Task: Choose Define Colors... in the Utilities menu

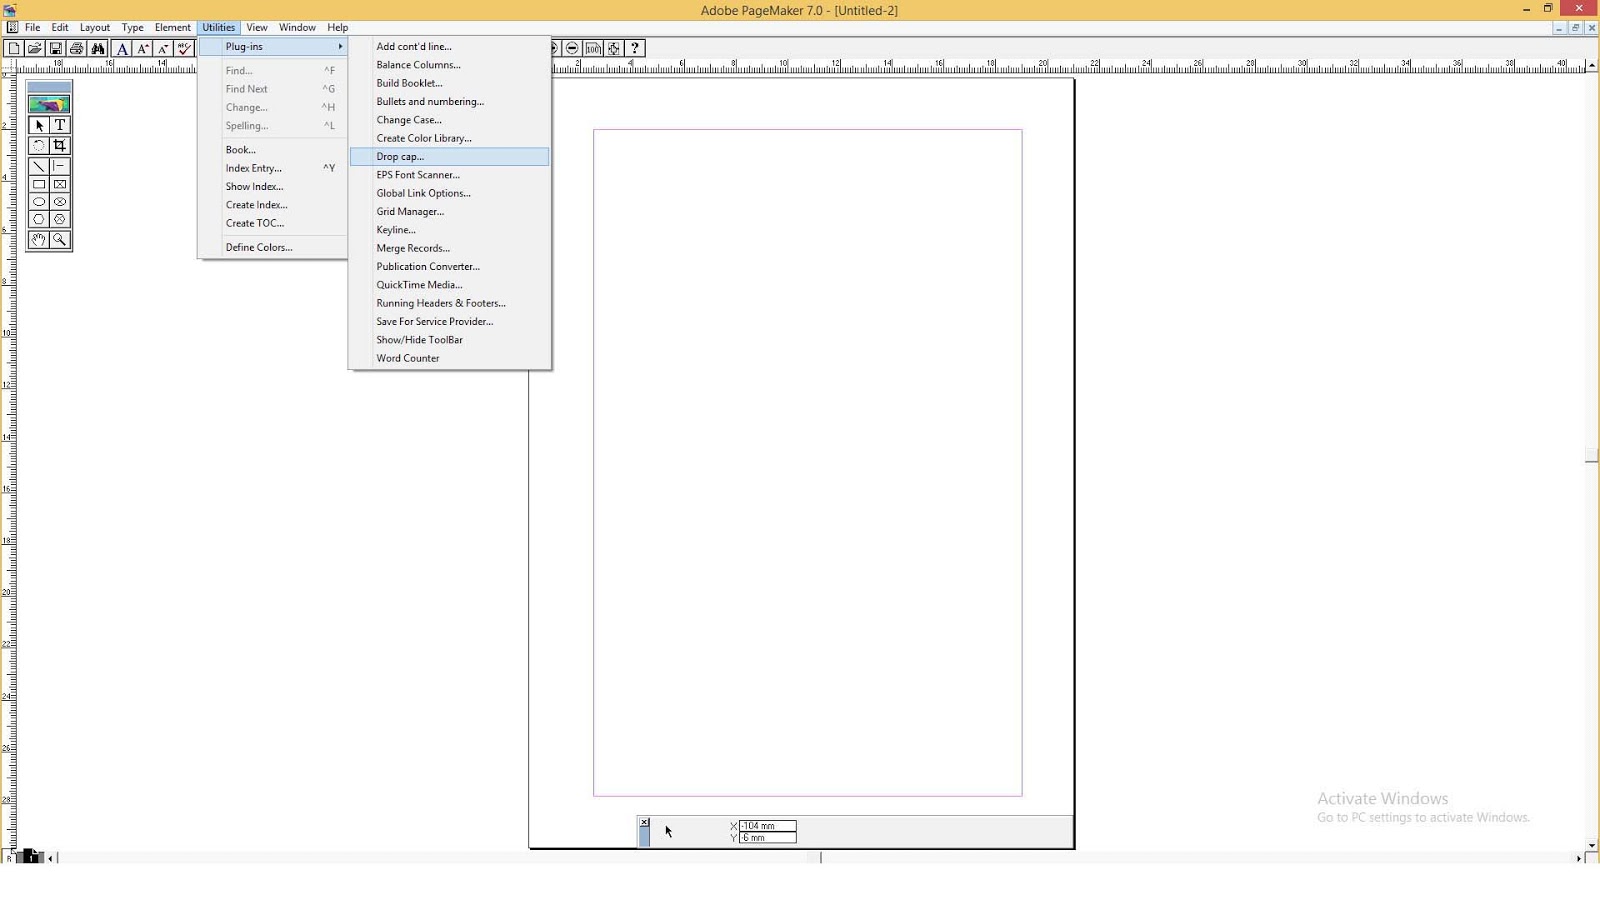Action: click(x=273, y=247)
